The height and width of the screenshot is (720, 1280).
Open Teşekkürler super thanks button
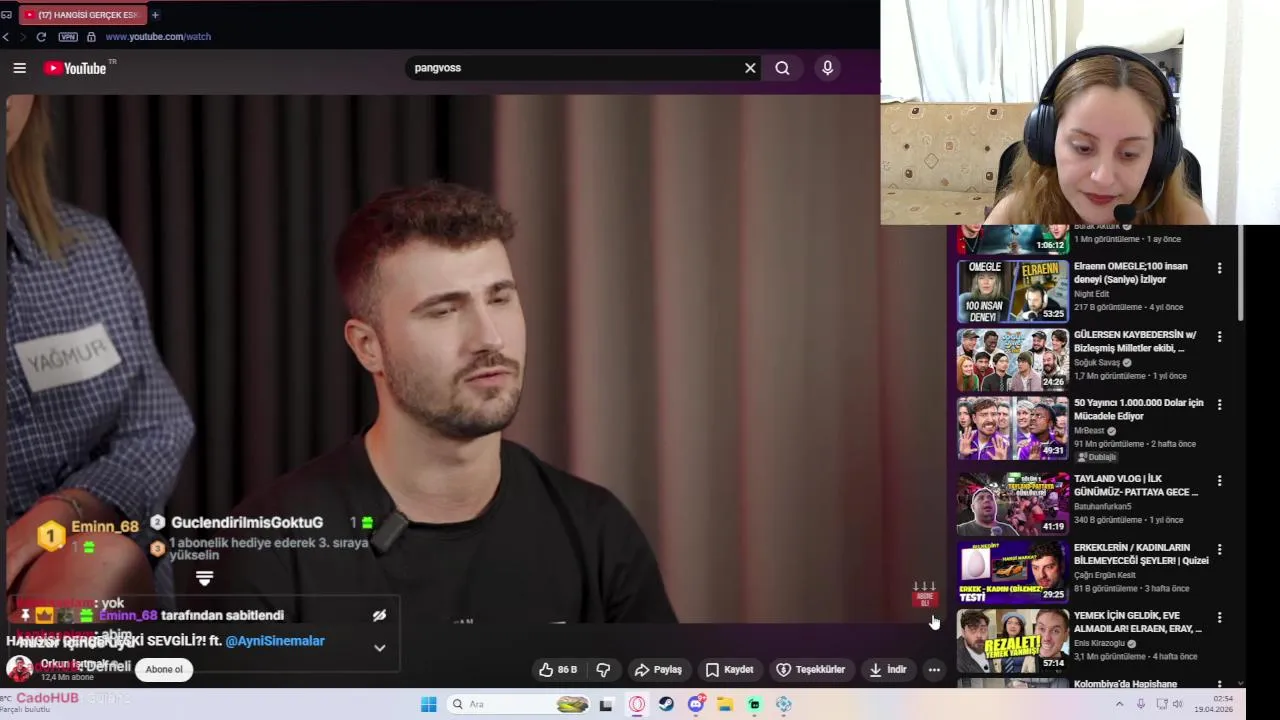811,670
